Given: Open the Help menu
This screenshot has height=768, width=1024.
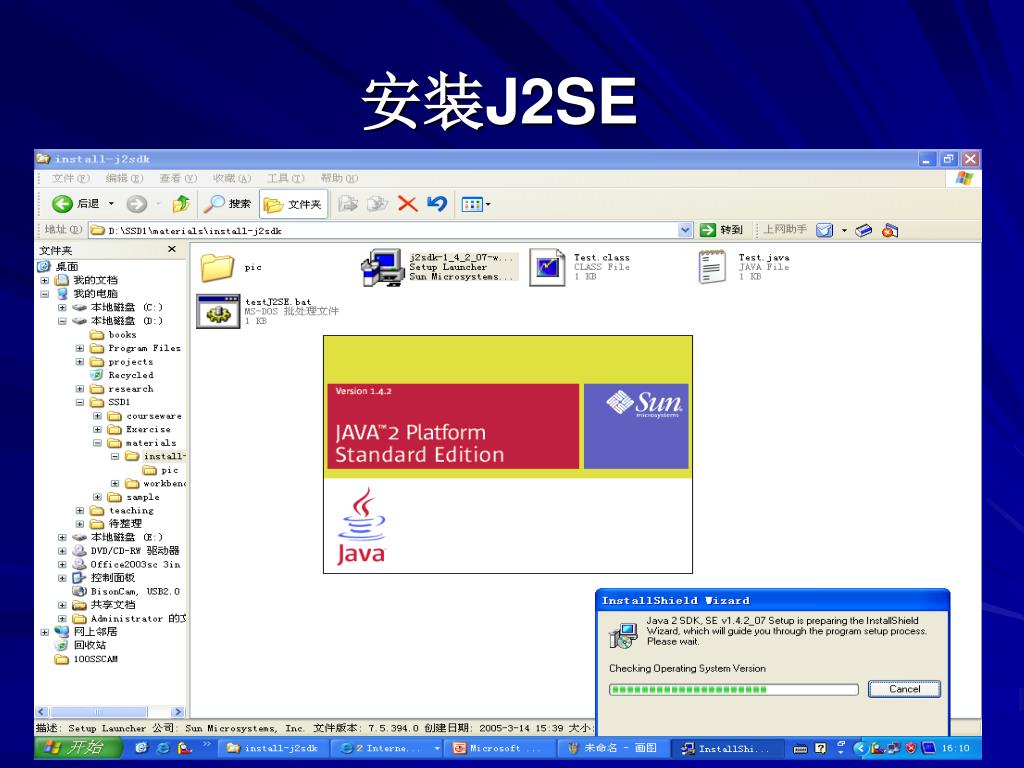Looking at the screenshot, I should pyautogui.click(x=339, y=178).
